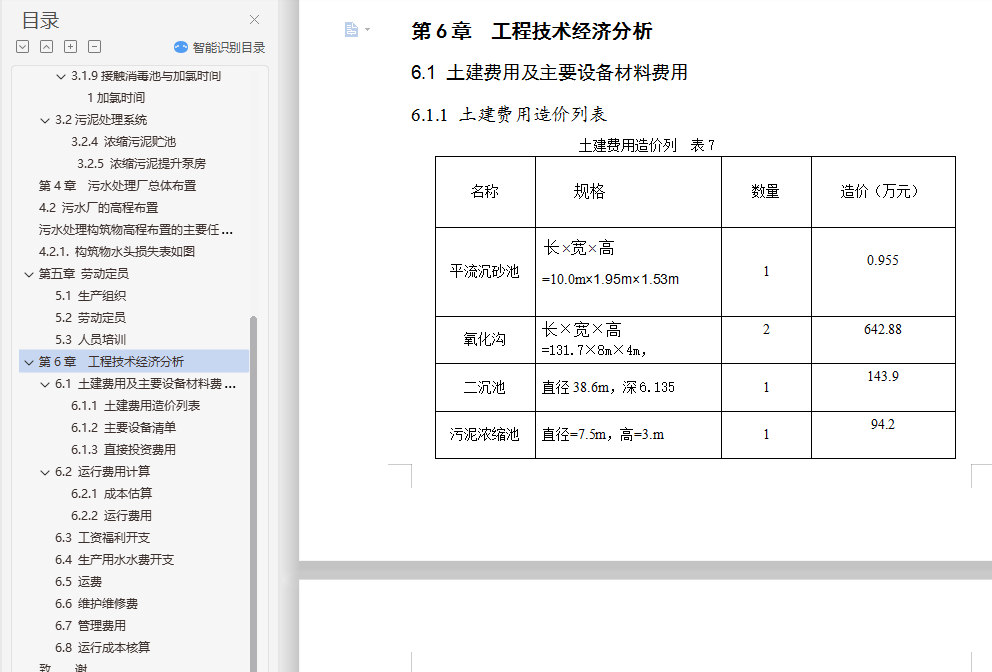The width and height of the screenshot is (992, 672).
Task: Click the 名称 table header cell
Action: (x=485, y=191)
